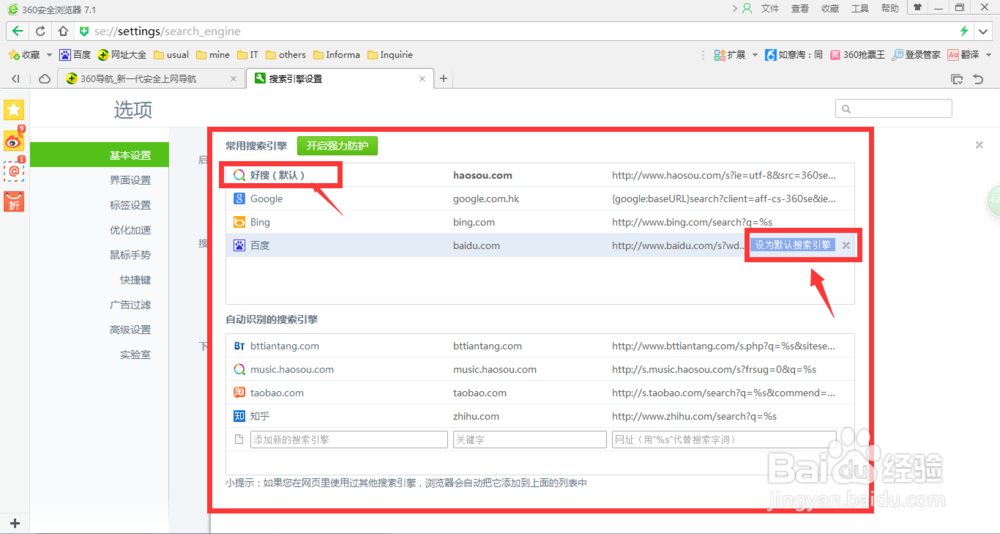Viewport: 1000px width, 534px height.
Task: Open 如意淘 extension
Action: click(794, 55)
